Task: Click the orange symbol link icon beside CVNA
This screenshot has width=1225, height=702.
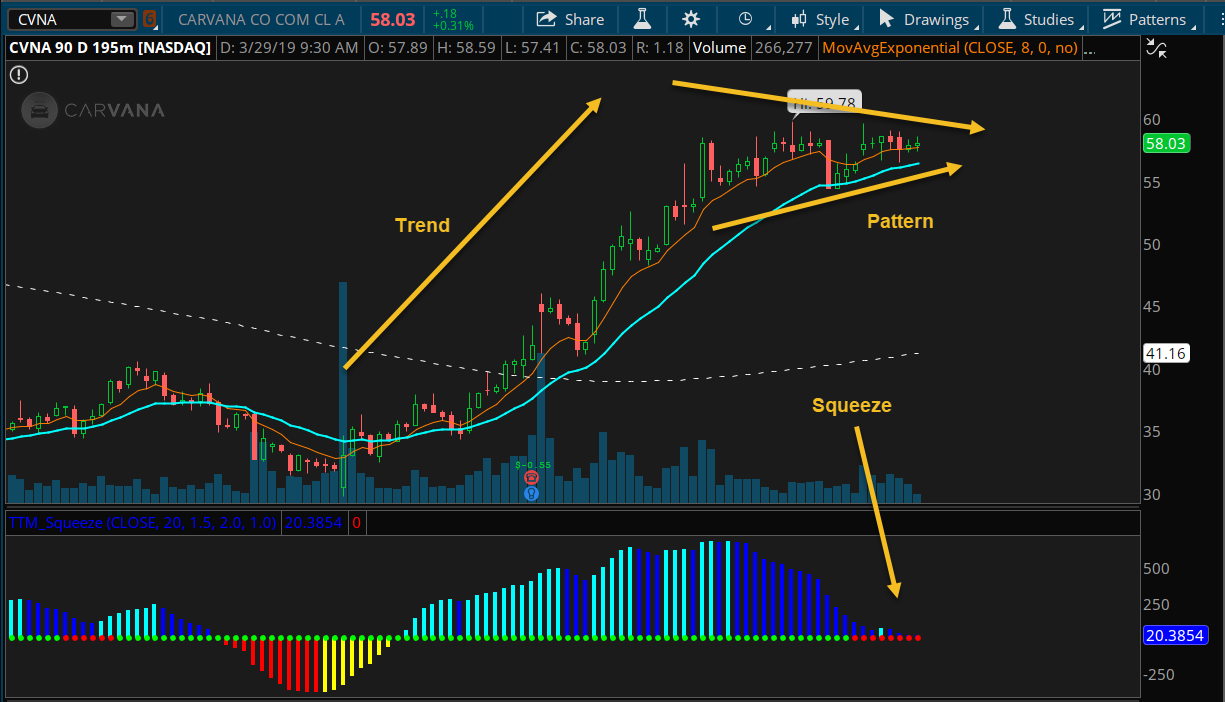Action: coord(150,18)
